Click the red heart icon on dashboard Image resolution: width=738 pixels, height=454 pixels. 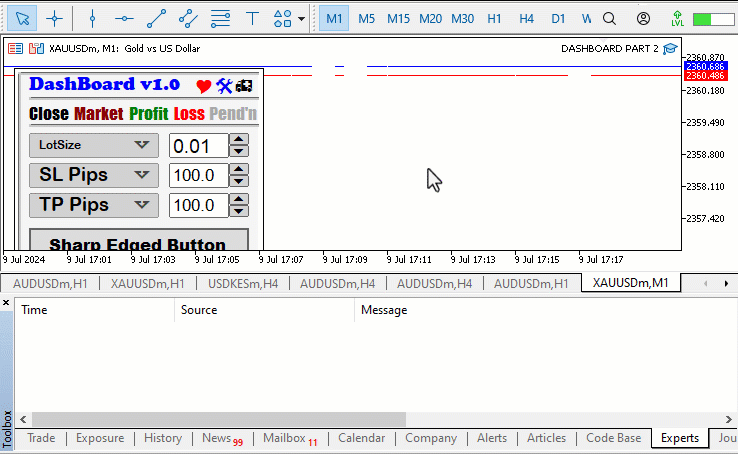pyautogui.click(x=203, y=86)
